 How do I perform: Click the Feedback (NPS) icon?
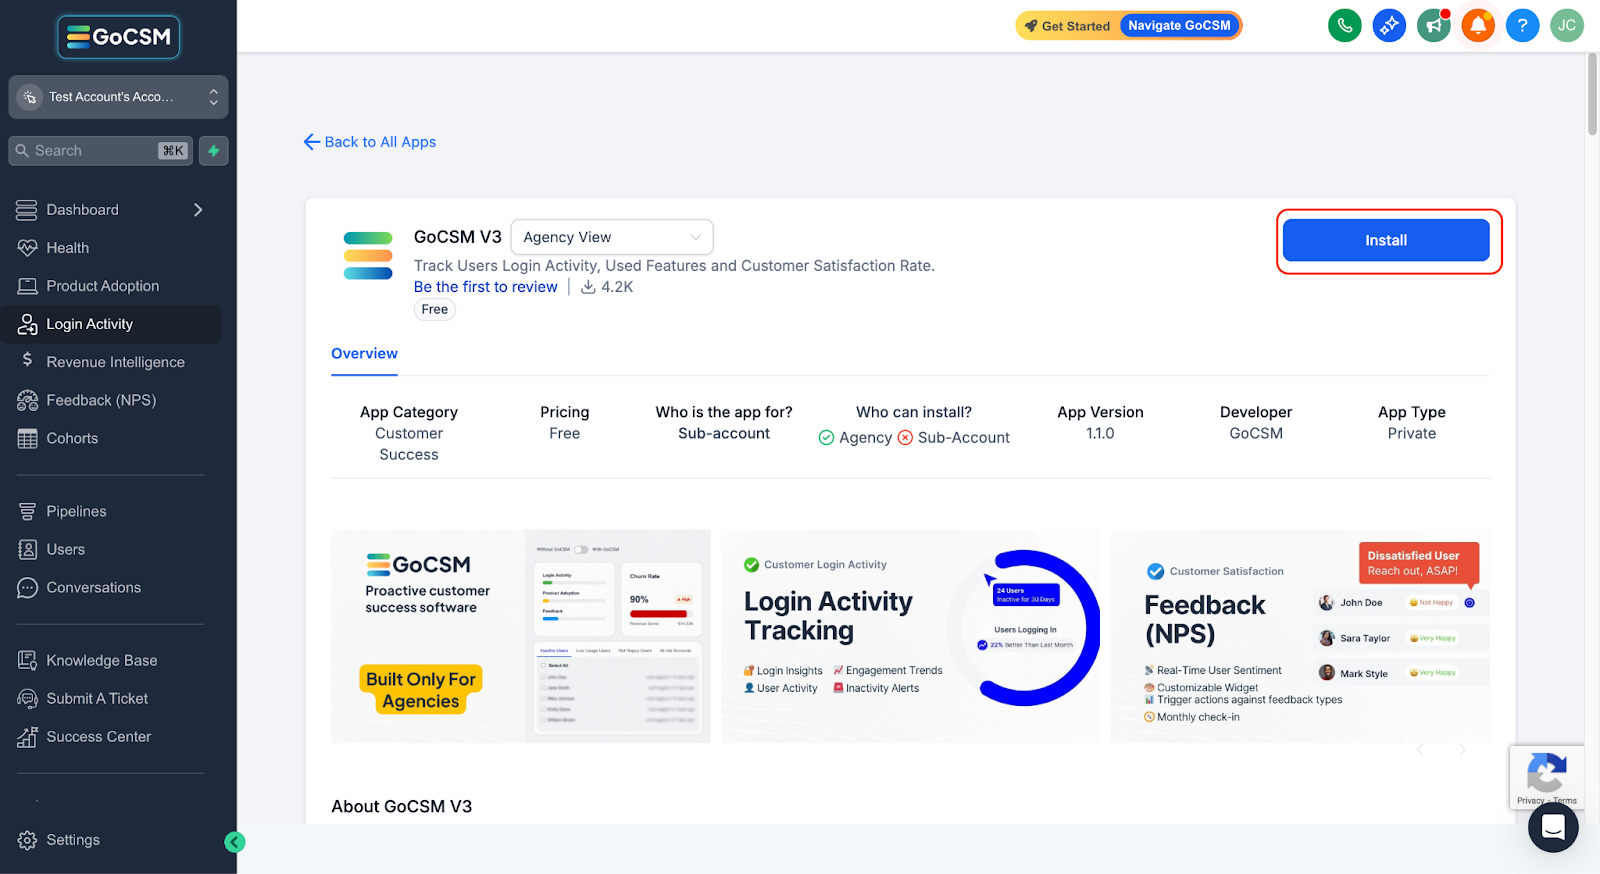coord(27,400)
